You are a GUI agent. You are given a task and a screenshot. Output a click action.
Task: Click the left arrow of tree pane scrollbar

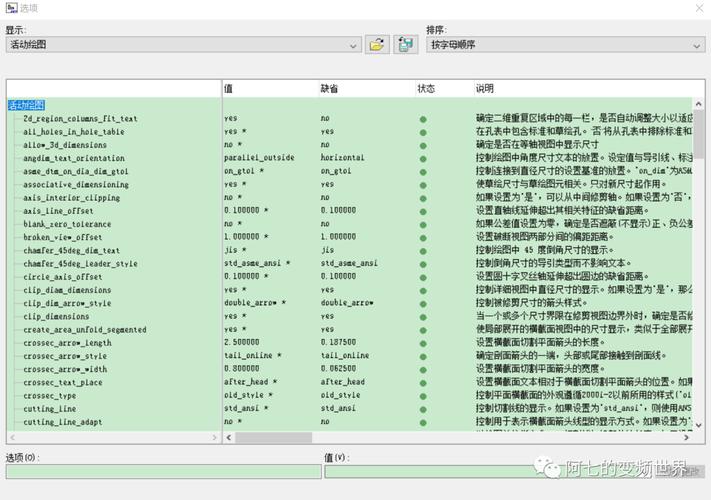click(x=12, y=437)
